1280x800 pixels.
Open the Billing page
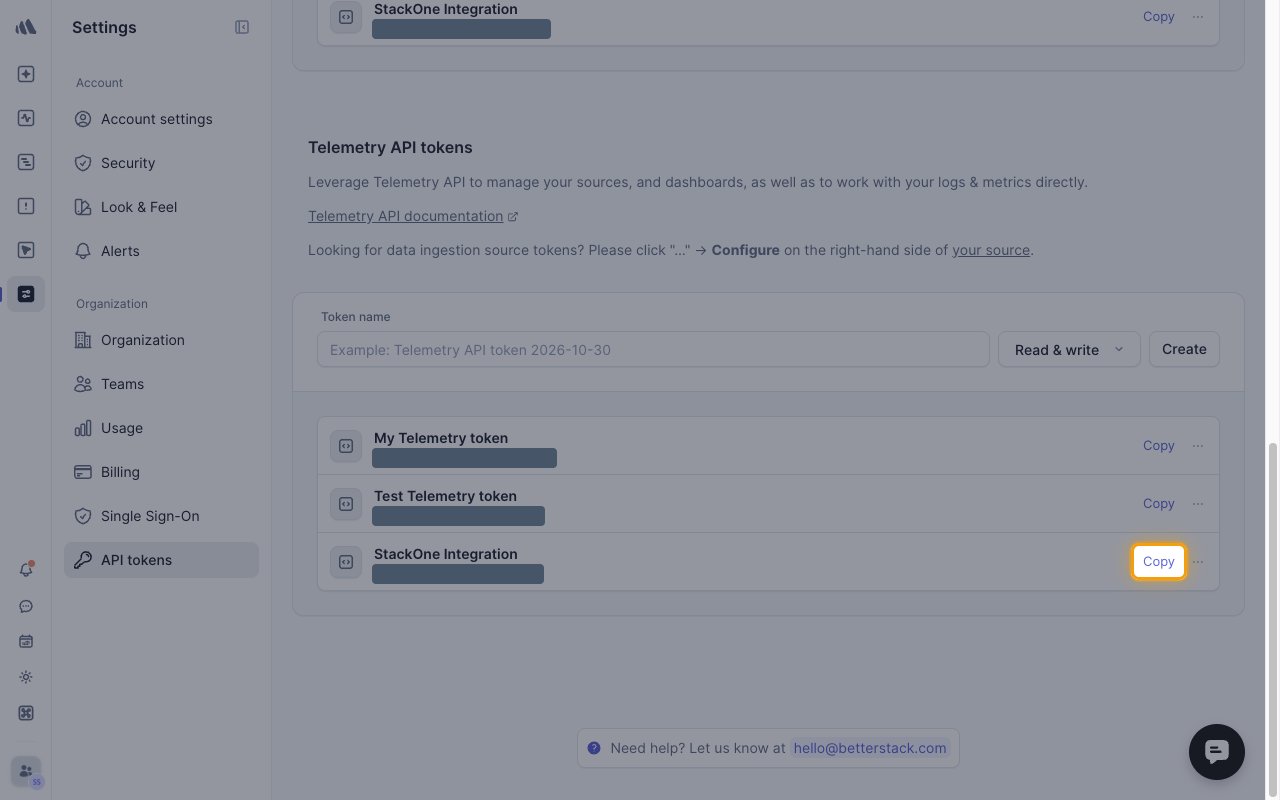point(161,472)
